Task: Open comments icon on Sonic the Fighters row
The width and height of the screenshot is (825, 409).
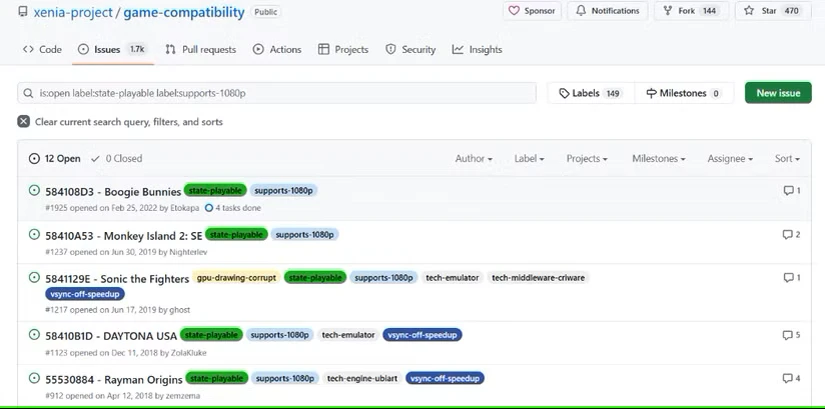Action: pyautogui.click(x=788, y=277)
